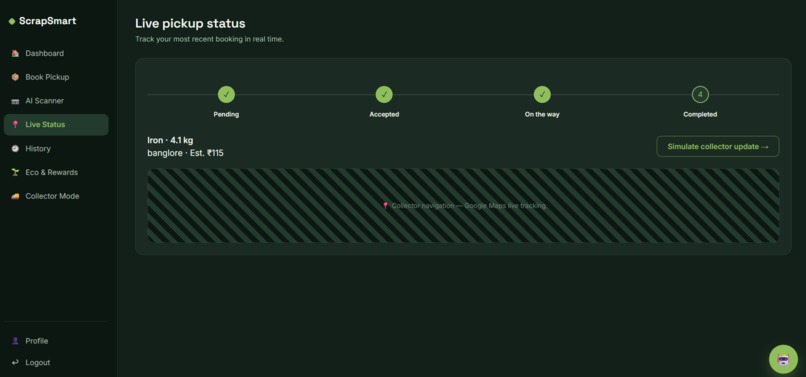Click the ScrapSmart brand name
This screenshot has height=377, width=806.
point(47,21)
